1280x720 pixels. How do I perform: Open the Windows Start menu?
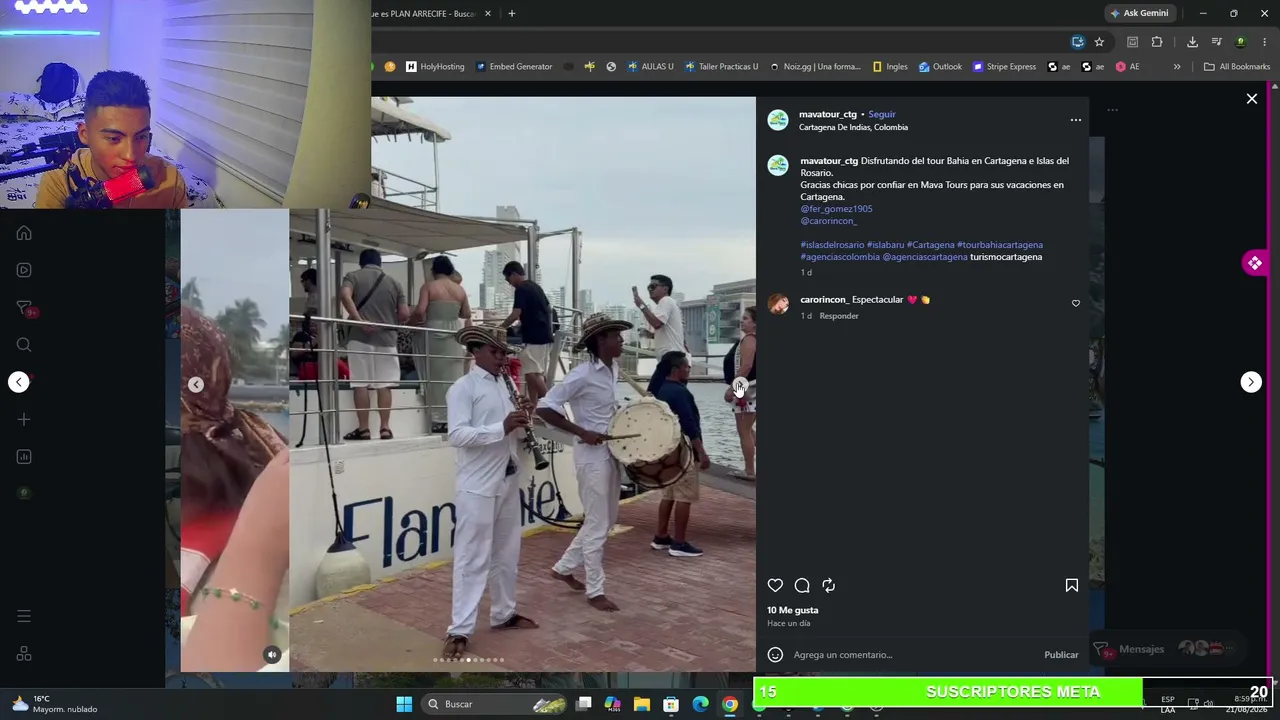404,704
